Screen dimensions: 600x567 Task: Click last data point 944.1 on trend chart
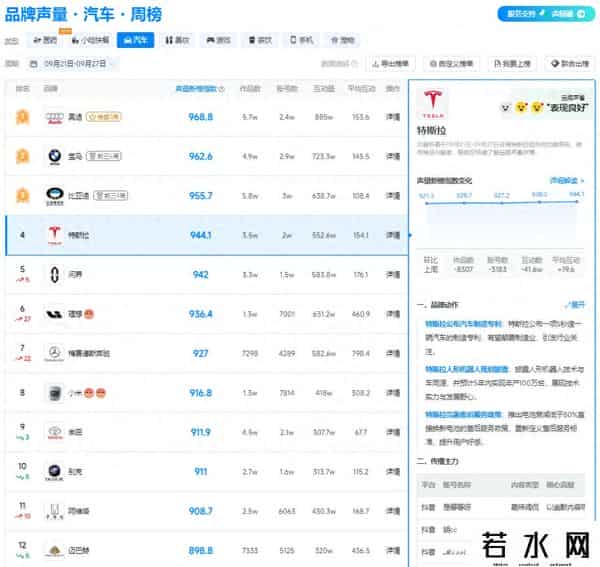pos(577,200)
